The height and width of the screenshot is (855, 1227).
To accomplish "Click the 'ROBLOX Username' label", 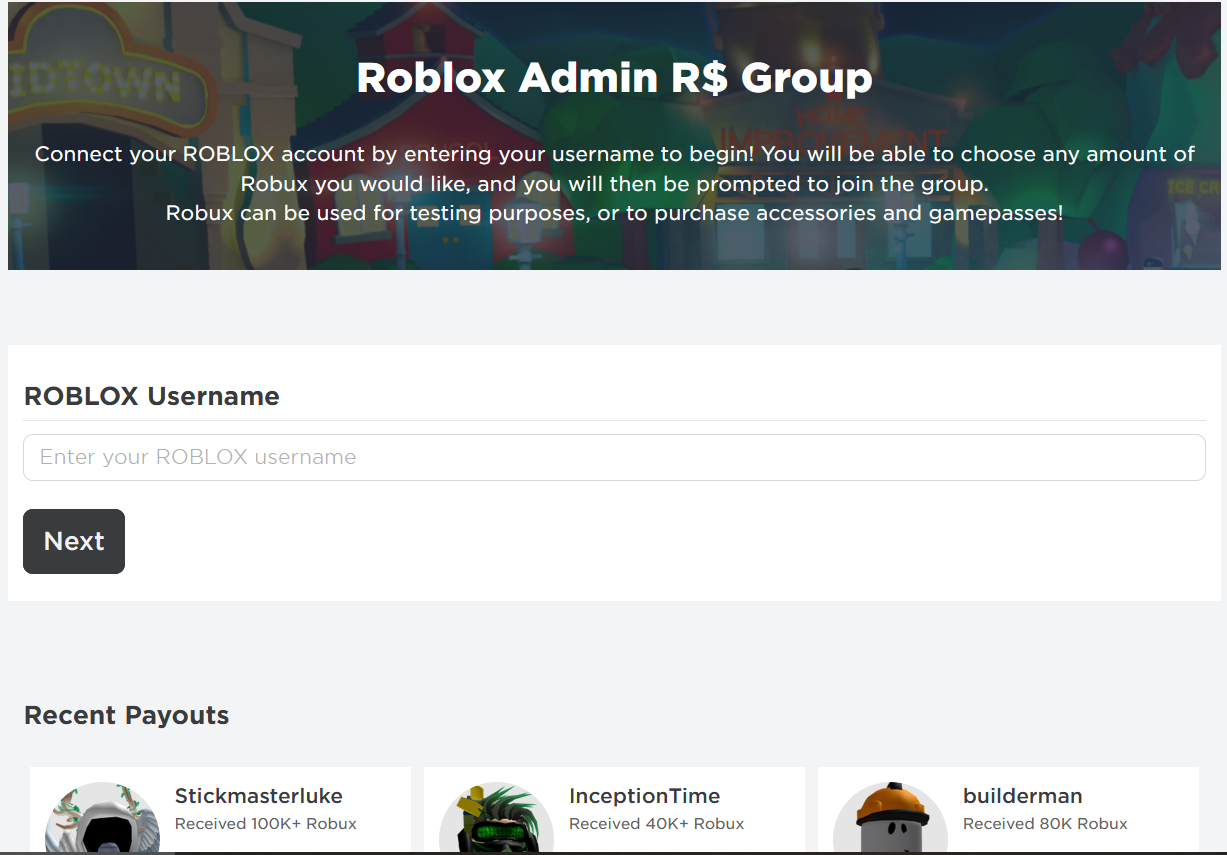I will tap(152, 396).
